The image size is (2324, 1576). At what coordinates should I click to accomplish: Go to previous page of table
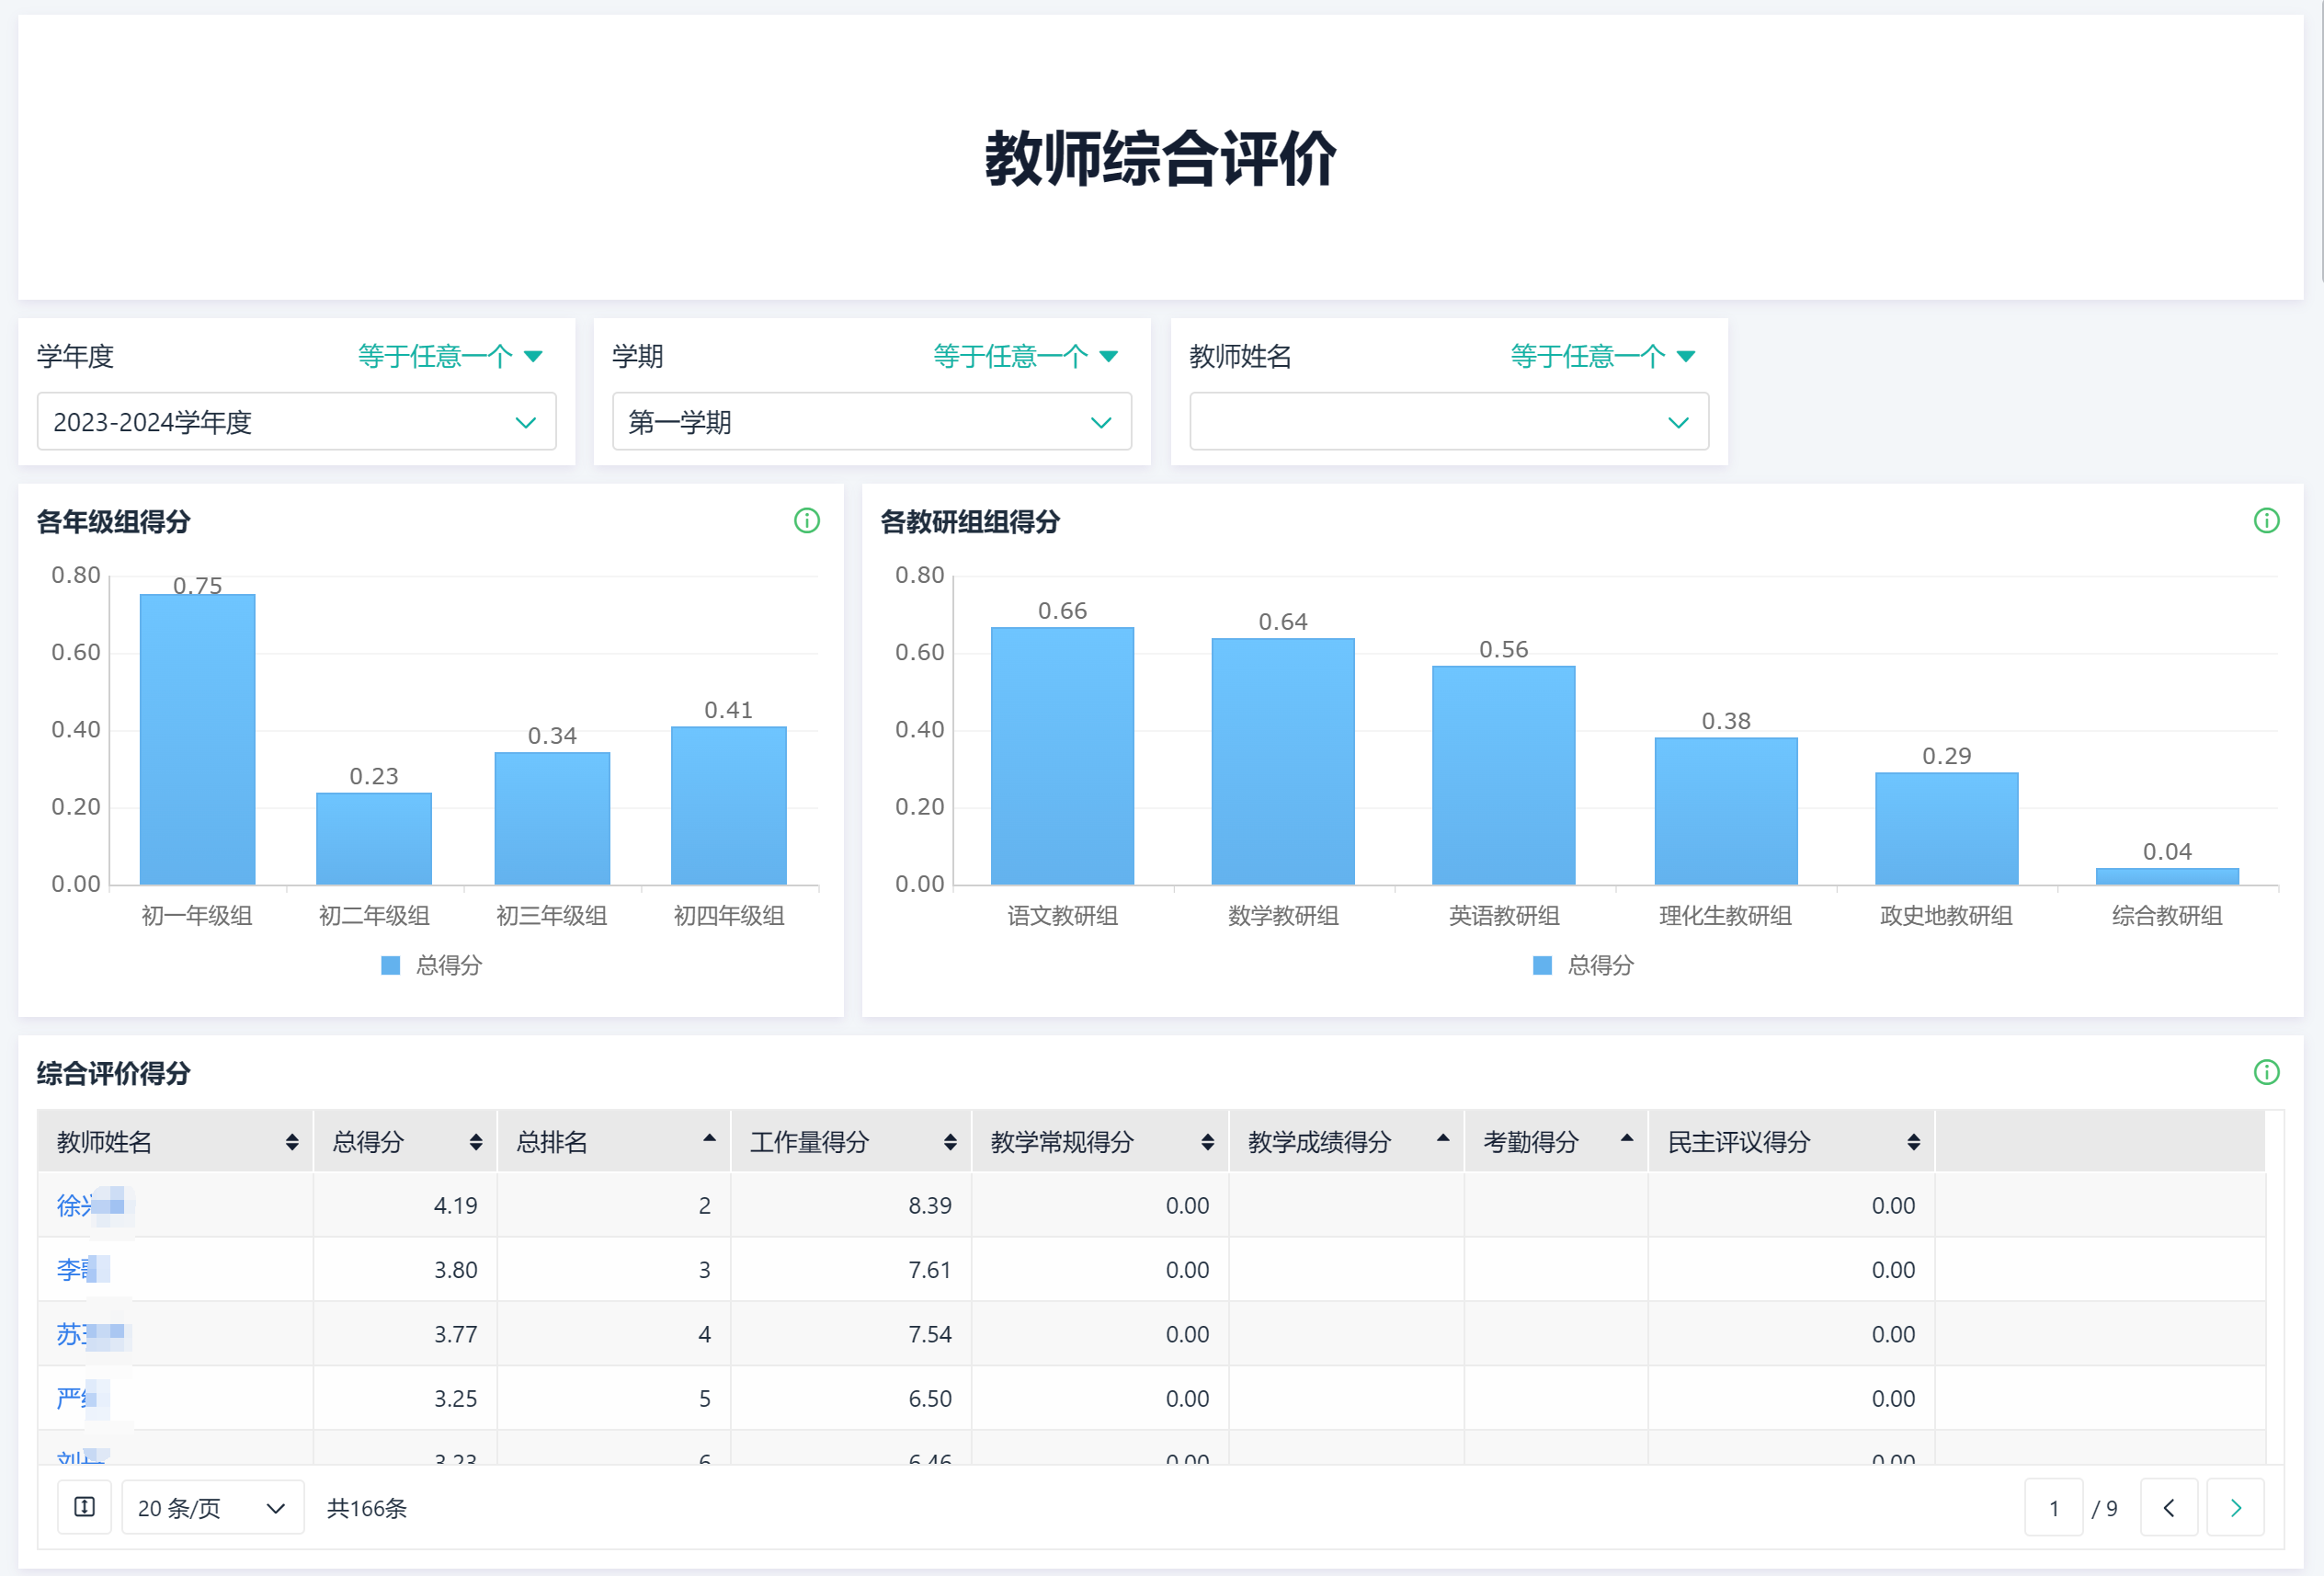(x=2168, y=1507)
